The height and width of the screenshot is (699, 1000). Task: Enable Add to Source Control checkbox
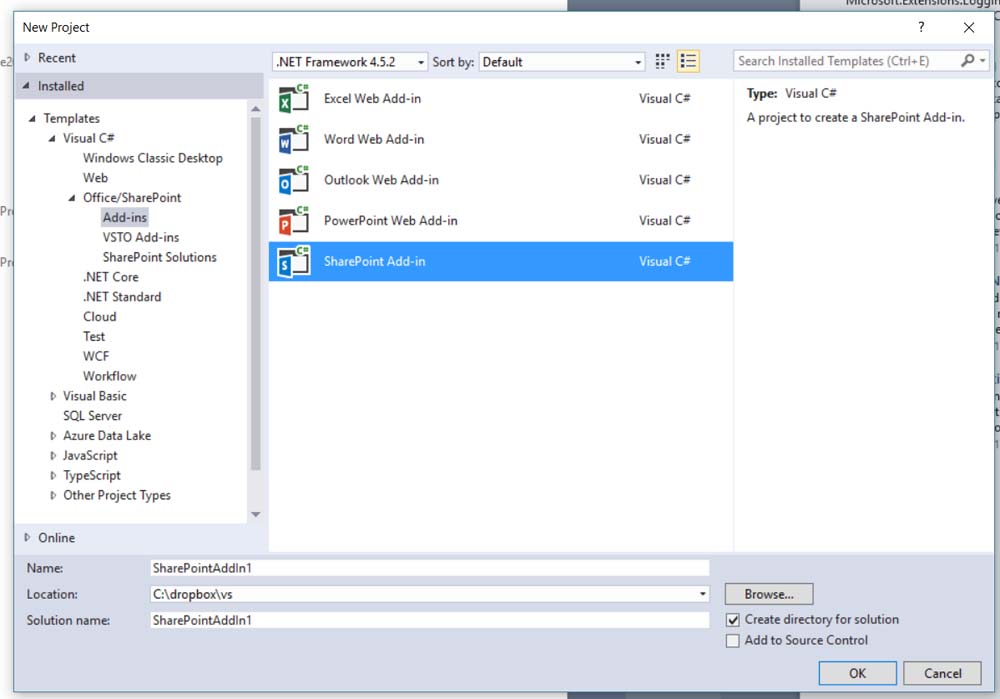[x=733, y=641]
